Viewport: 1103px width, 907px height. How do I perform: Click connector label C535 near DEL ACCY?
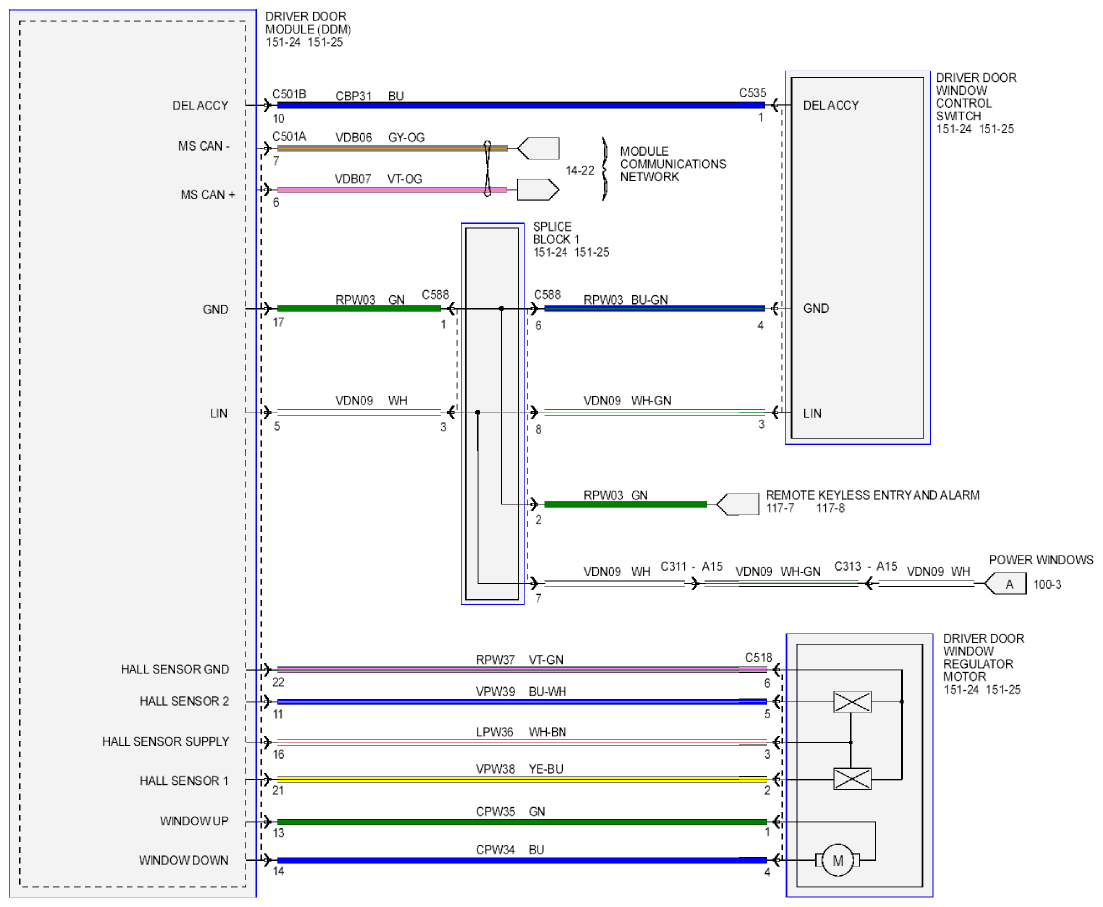coord(753,93)
